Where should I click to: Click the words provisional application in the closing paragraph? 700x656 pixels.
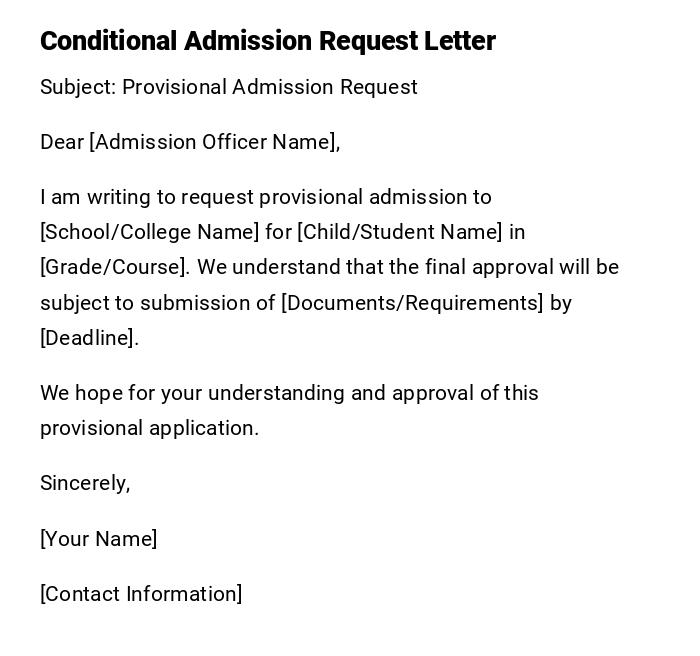point(148,428)
